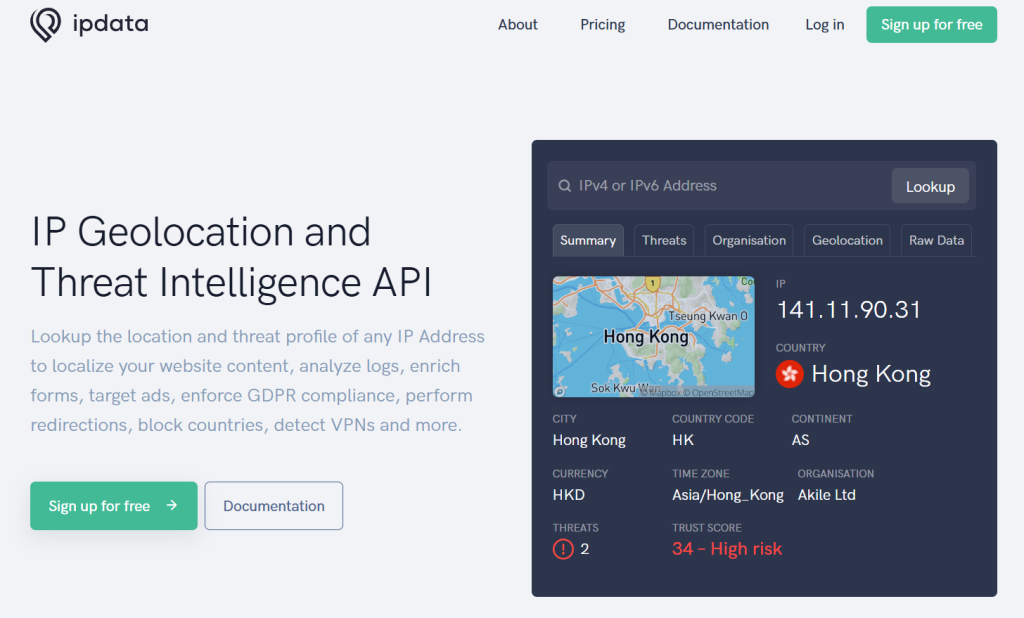
Task: Click the arrow in Sign up button
Action: pos(172,506)
